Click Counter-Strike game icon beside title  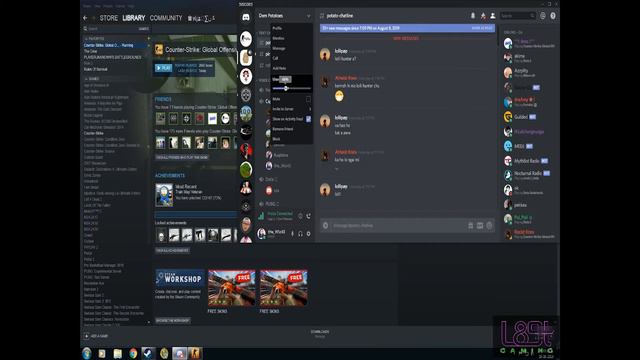click(159, 50)
